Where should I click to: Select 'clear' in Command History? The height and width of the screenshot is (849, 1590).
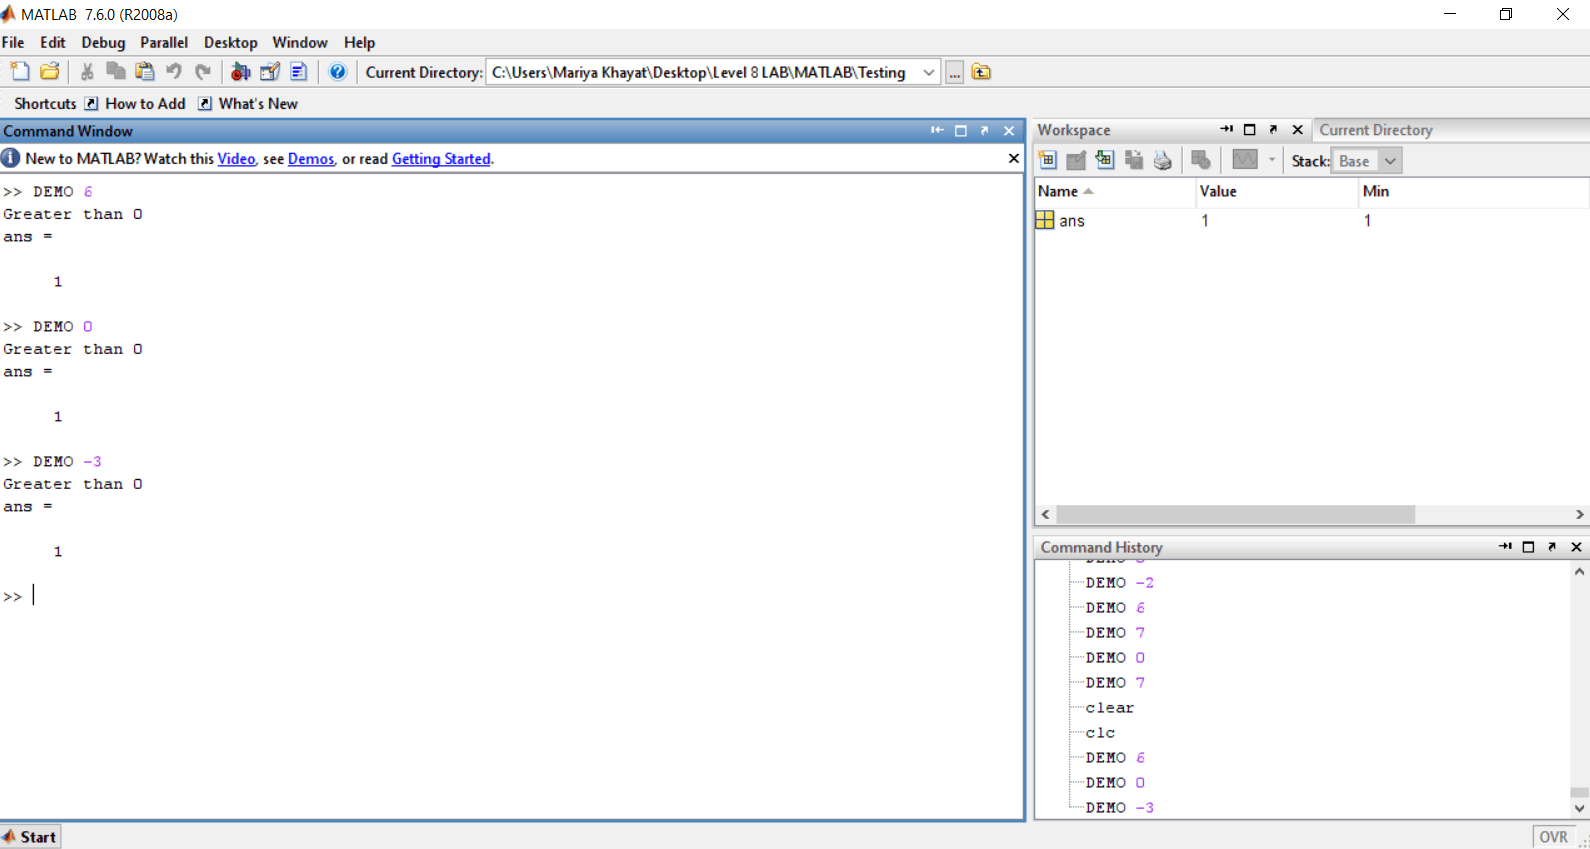click(1110, 708)
